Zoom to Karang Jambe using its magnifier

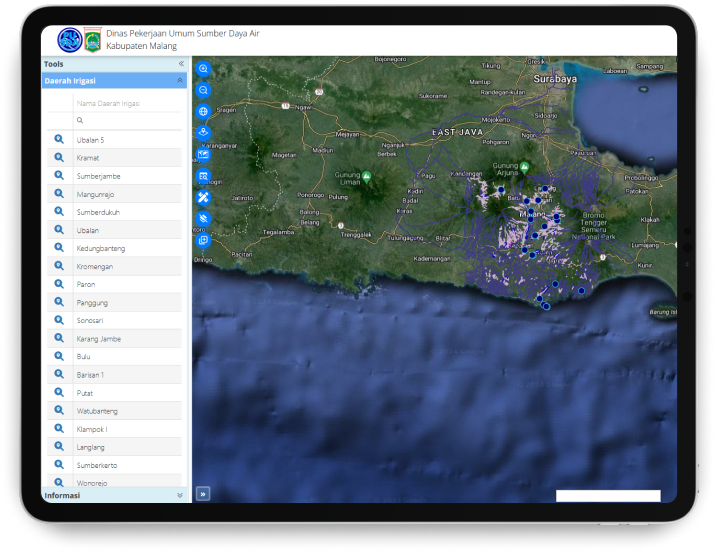59,339
